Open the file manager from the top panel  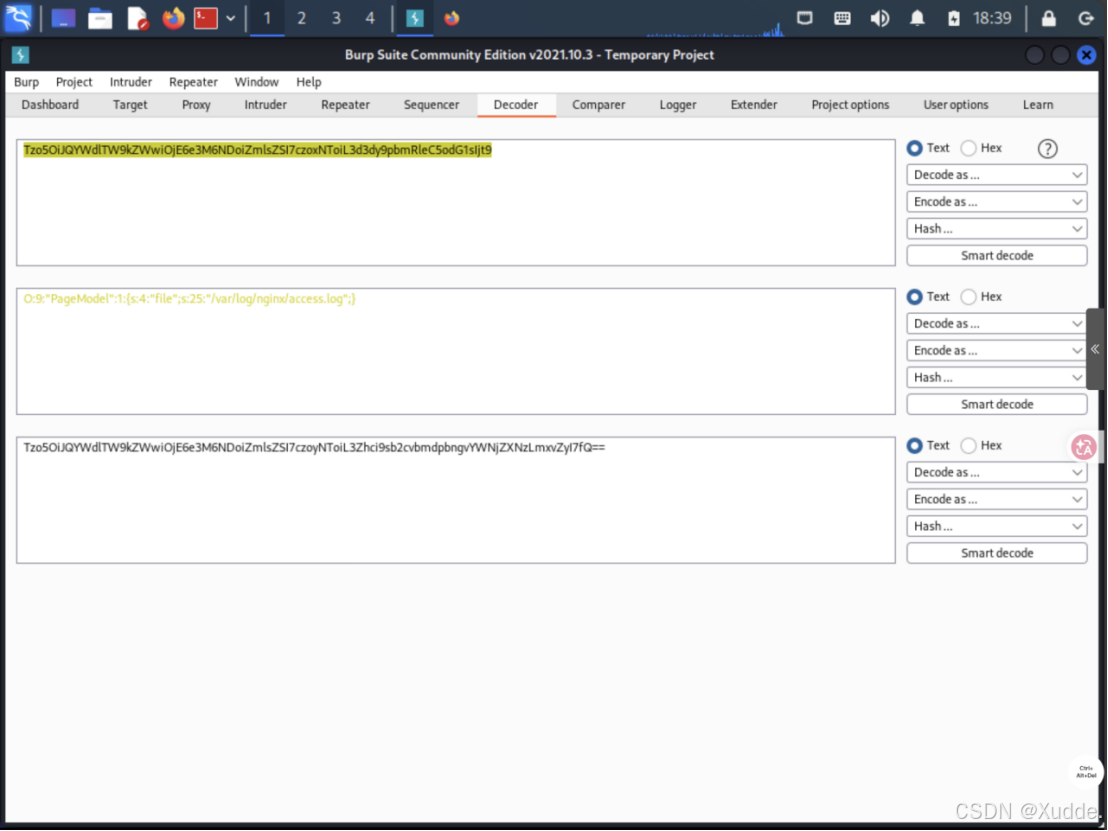coord(100,18)
